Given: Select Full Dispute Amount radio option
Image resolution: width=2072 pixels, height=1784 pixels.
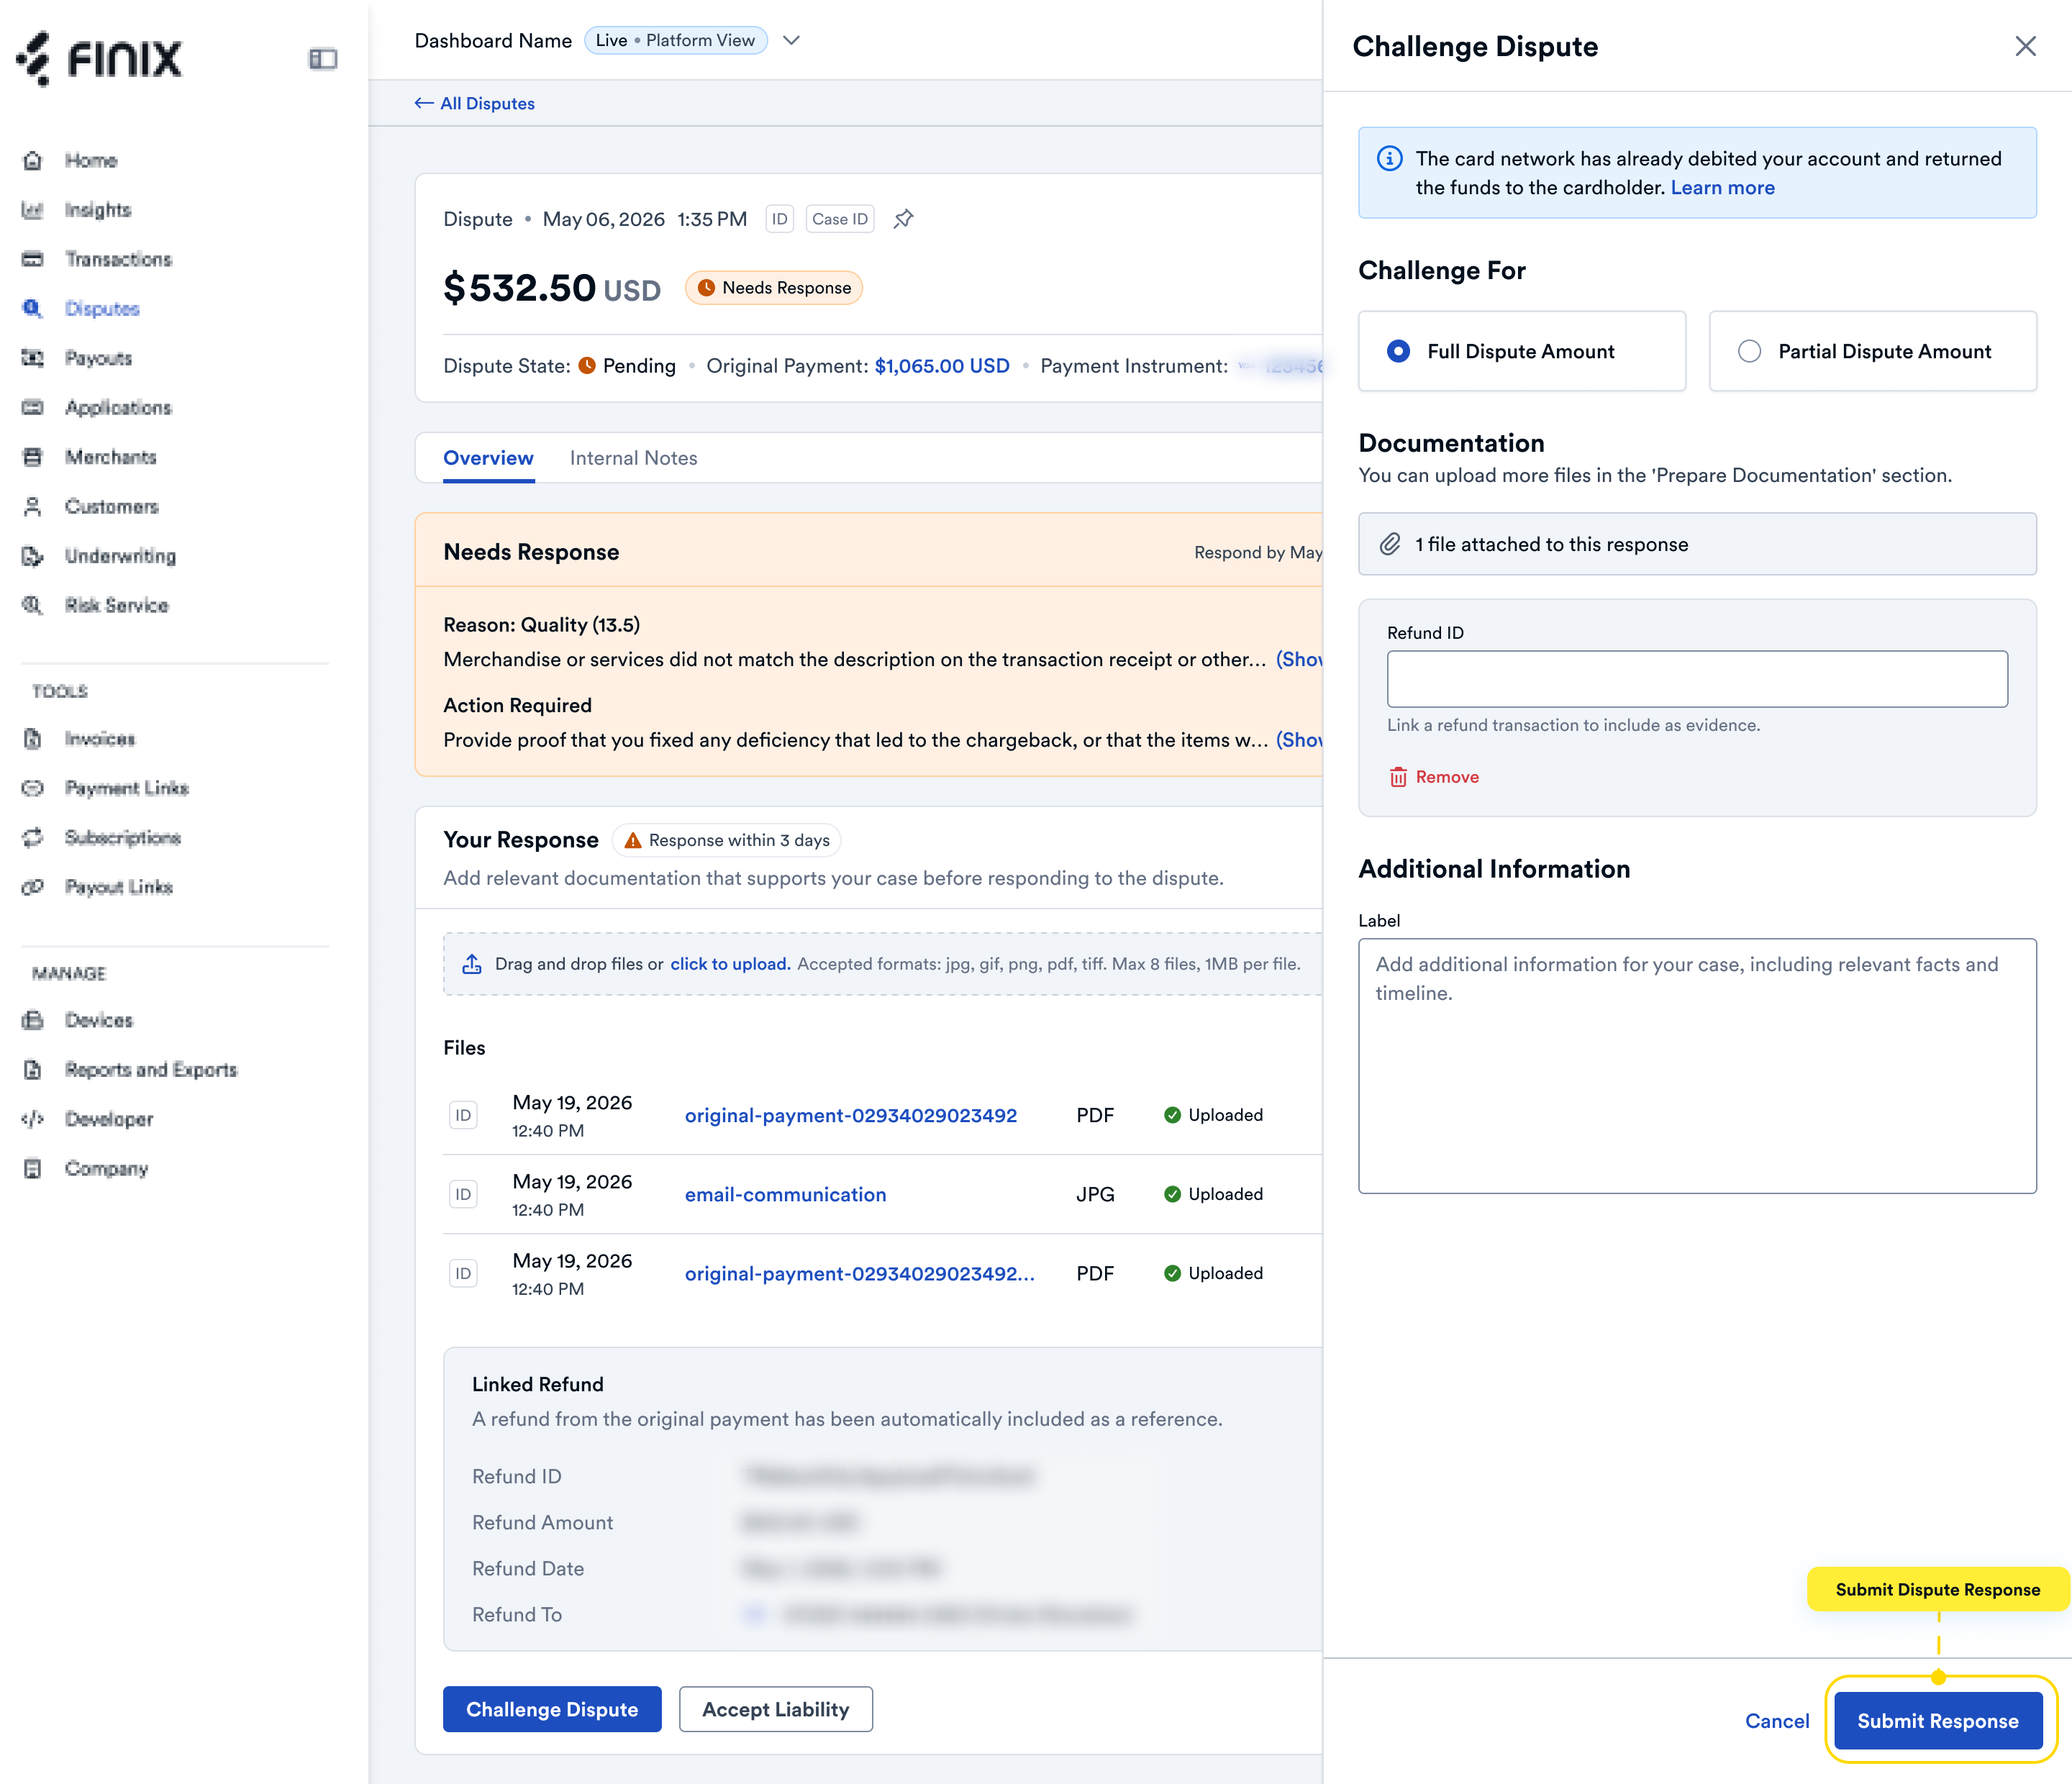Looking at the screenshot, I should click(x=1521, y=351).
